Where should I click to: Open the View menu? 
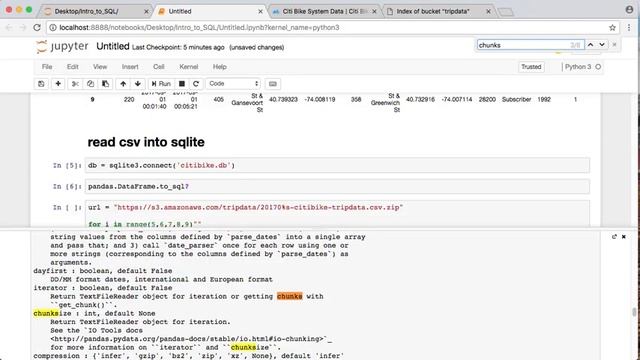(x=100, y=67)
